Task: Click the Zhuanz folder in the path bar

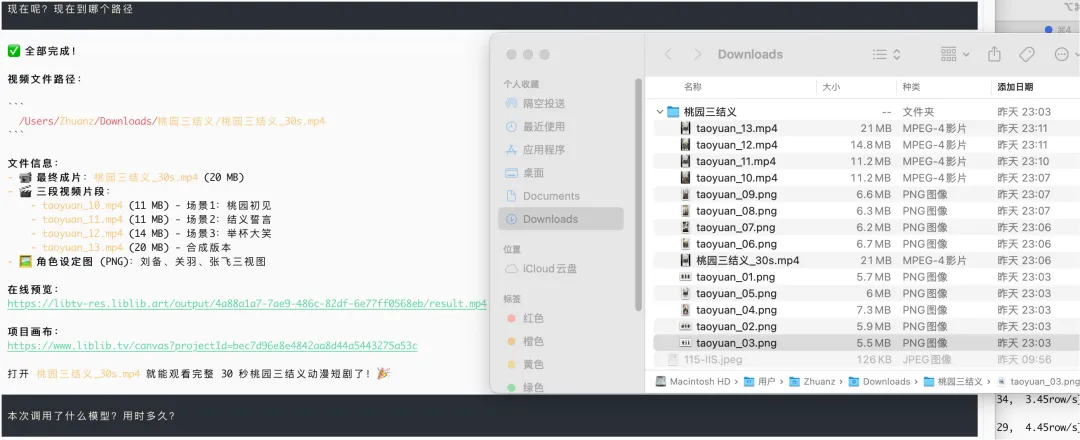Action: (x=814, y=381)
